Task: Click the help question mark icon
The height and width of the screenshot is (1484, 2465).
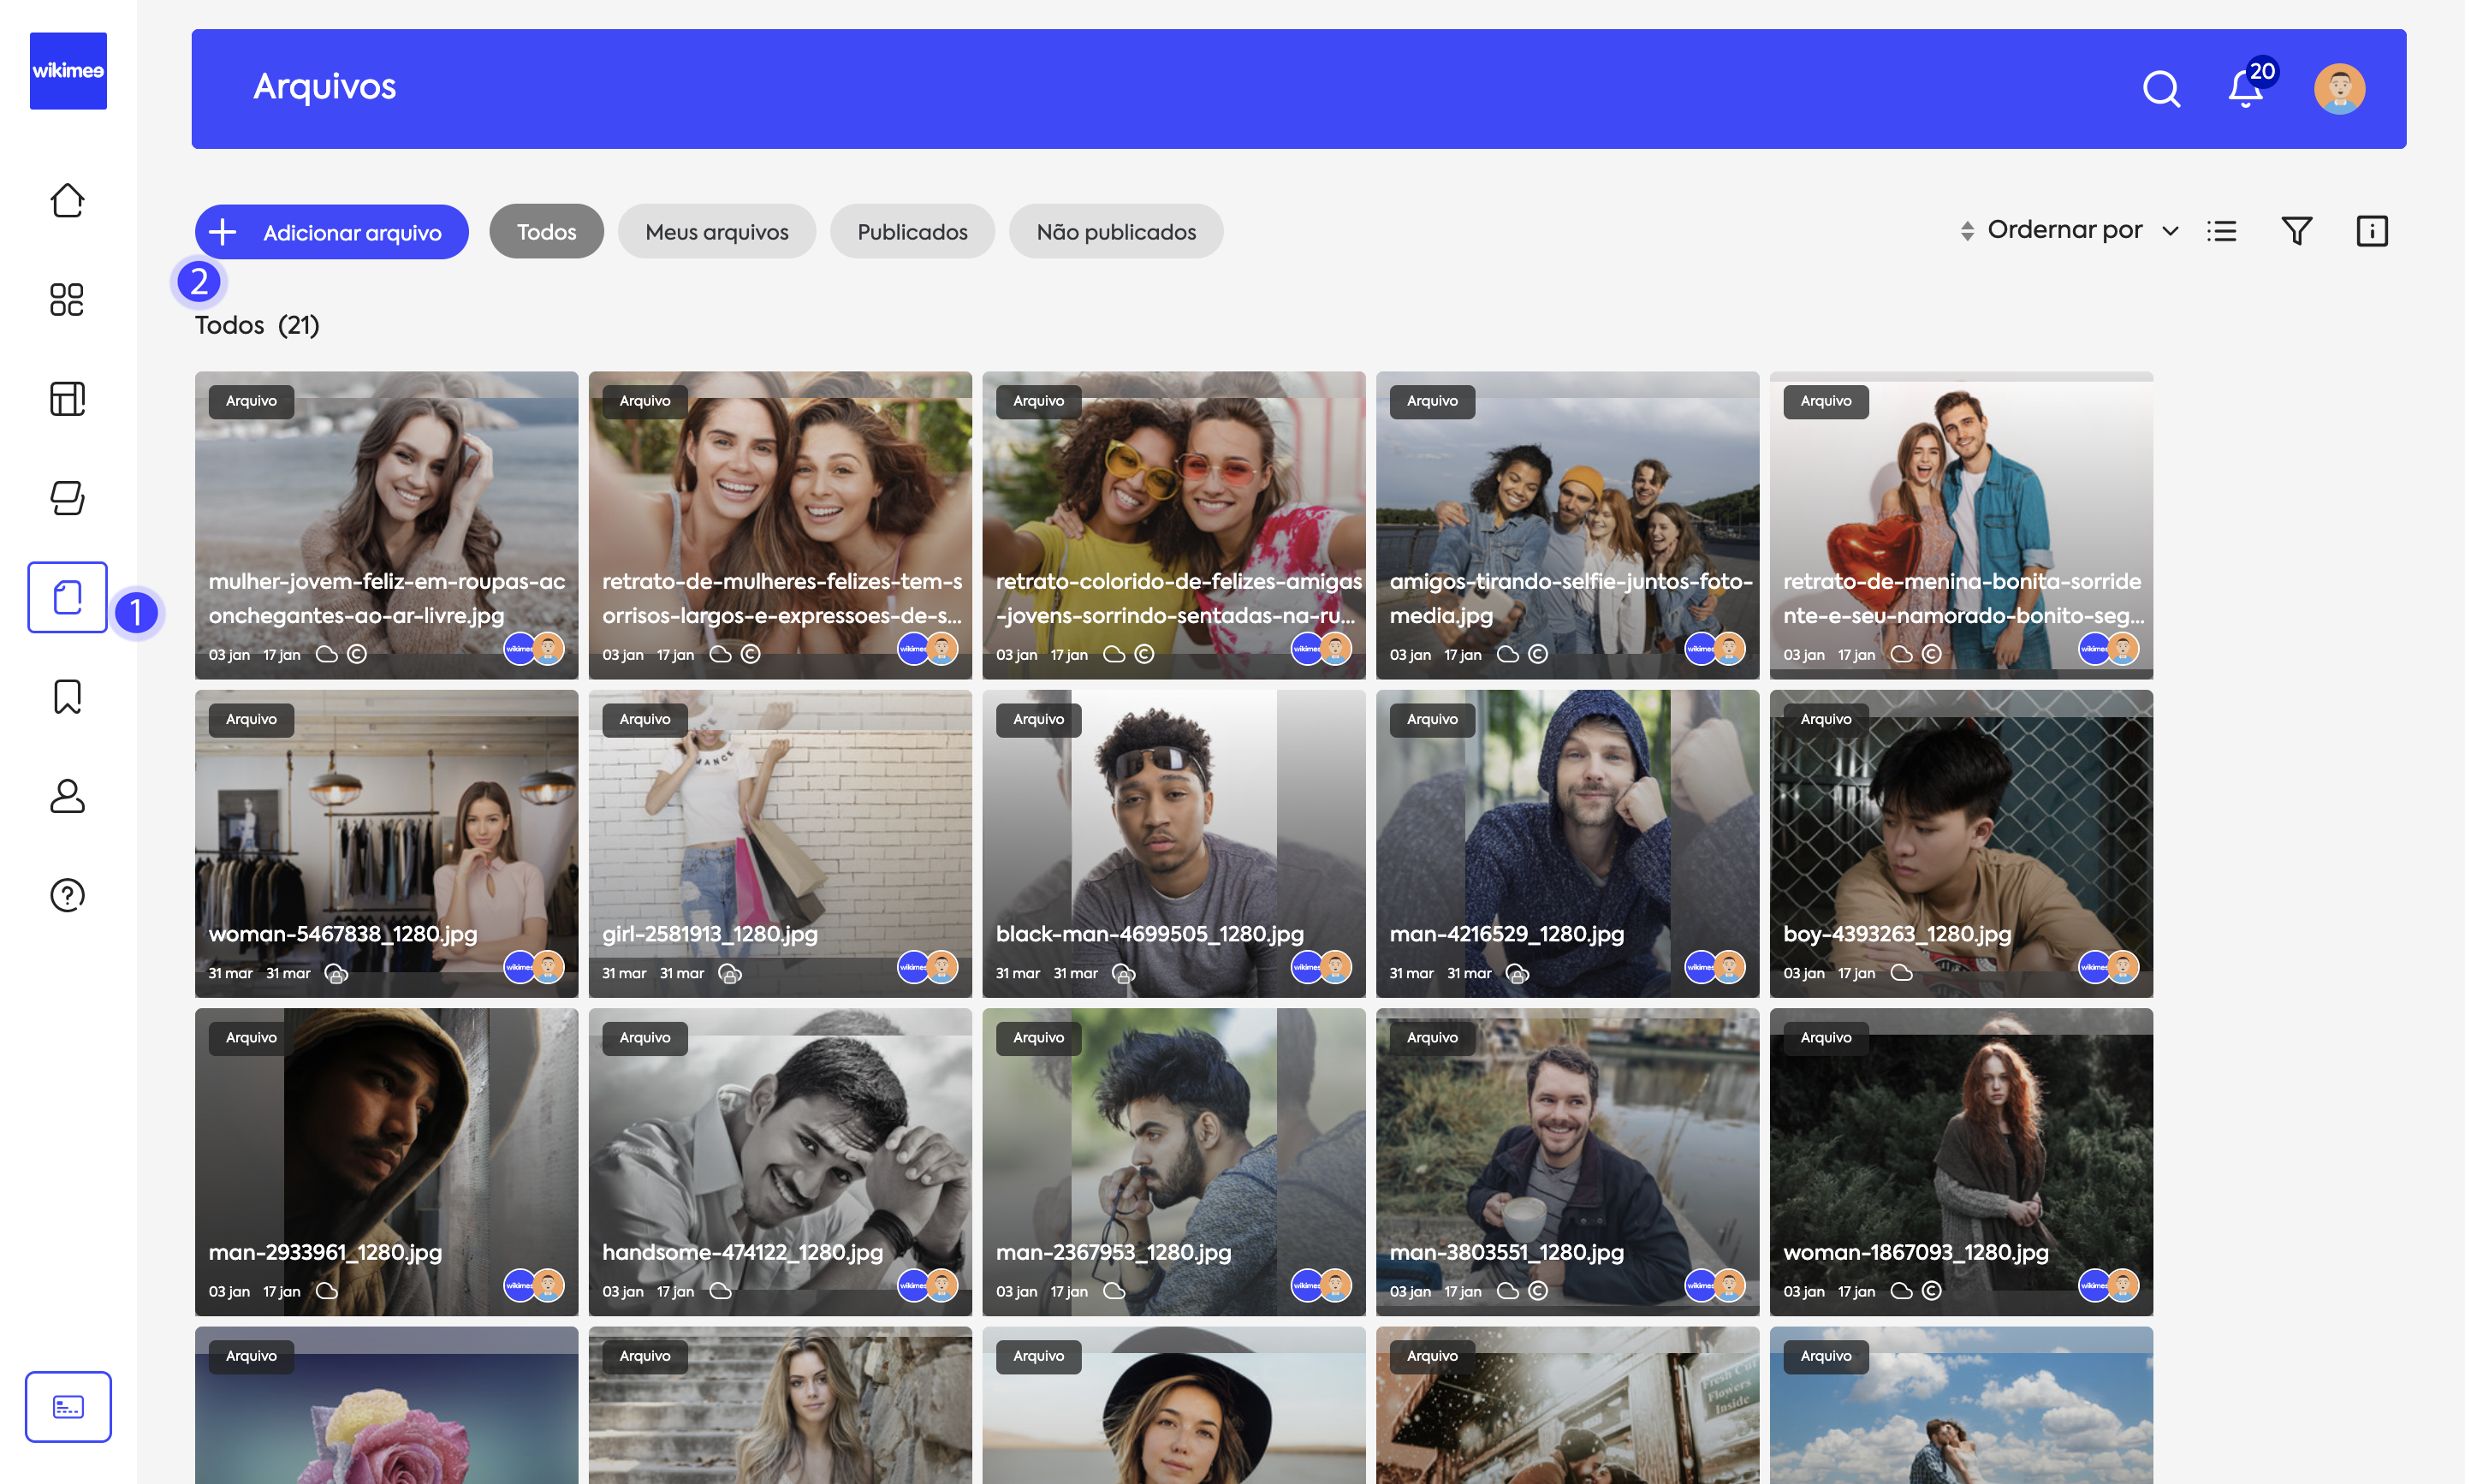Action: (67, 895)
